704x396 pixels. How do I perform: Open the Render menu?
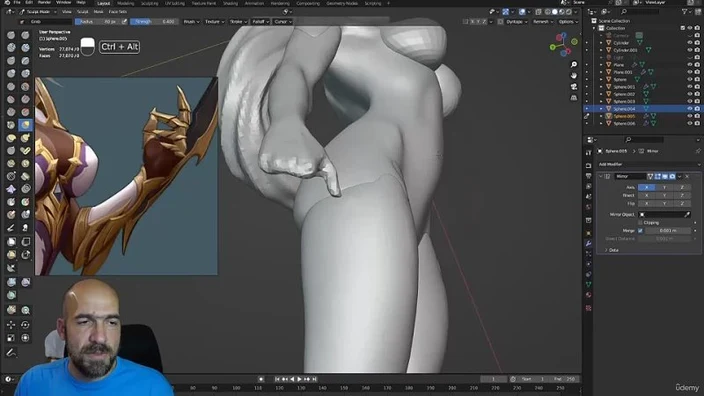[x=44, y=3]
